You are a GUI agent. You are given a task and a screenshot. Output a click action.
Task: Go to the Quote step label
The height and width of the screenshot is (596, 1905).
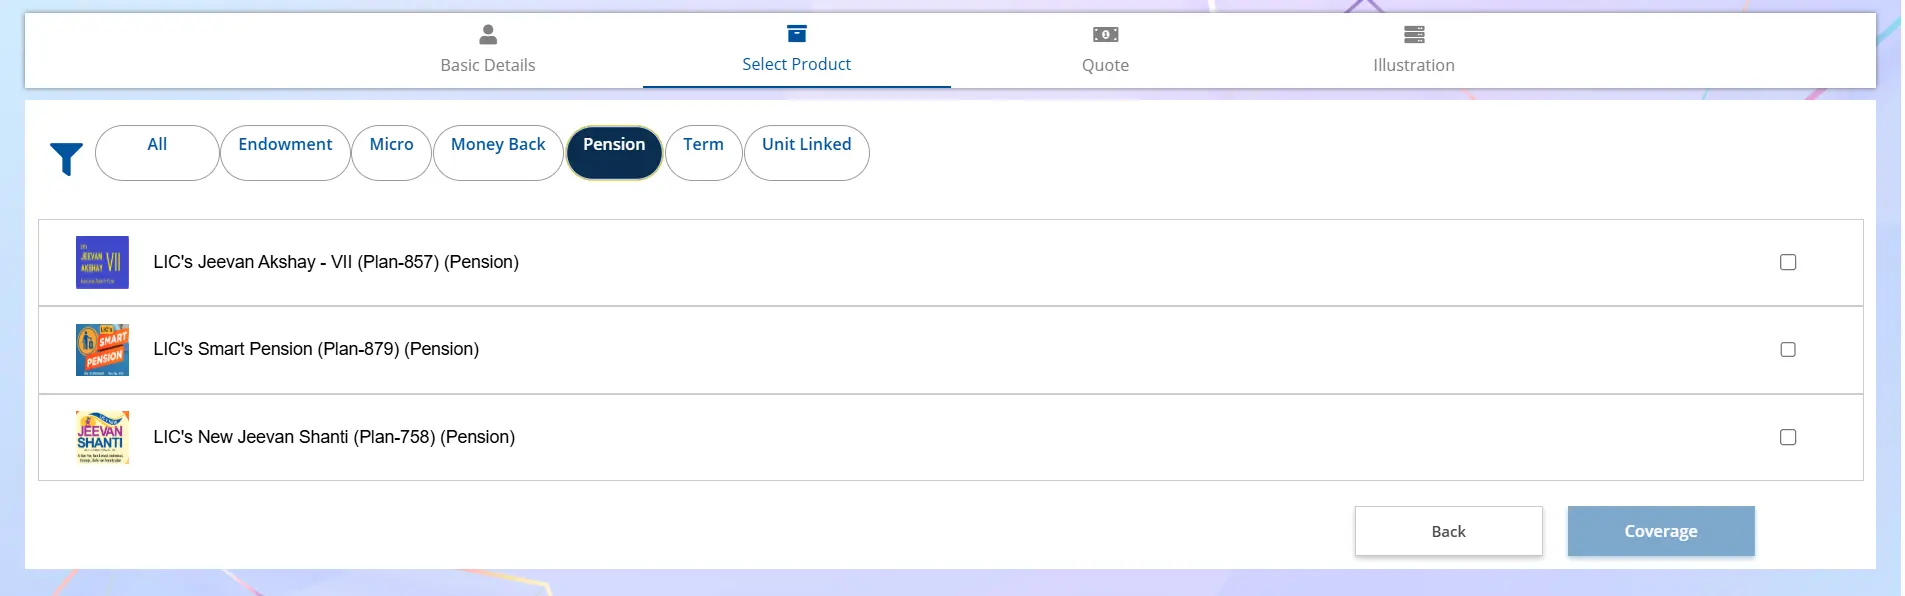pos(1105,65)
